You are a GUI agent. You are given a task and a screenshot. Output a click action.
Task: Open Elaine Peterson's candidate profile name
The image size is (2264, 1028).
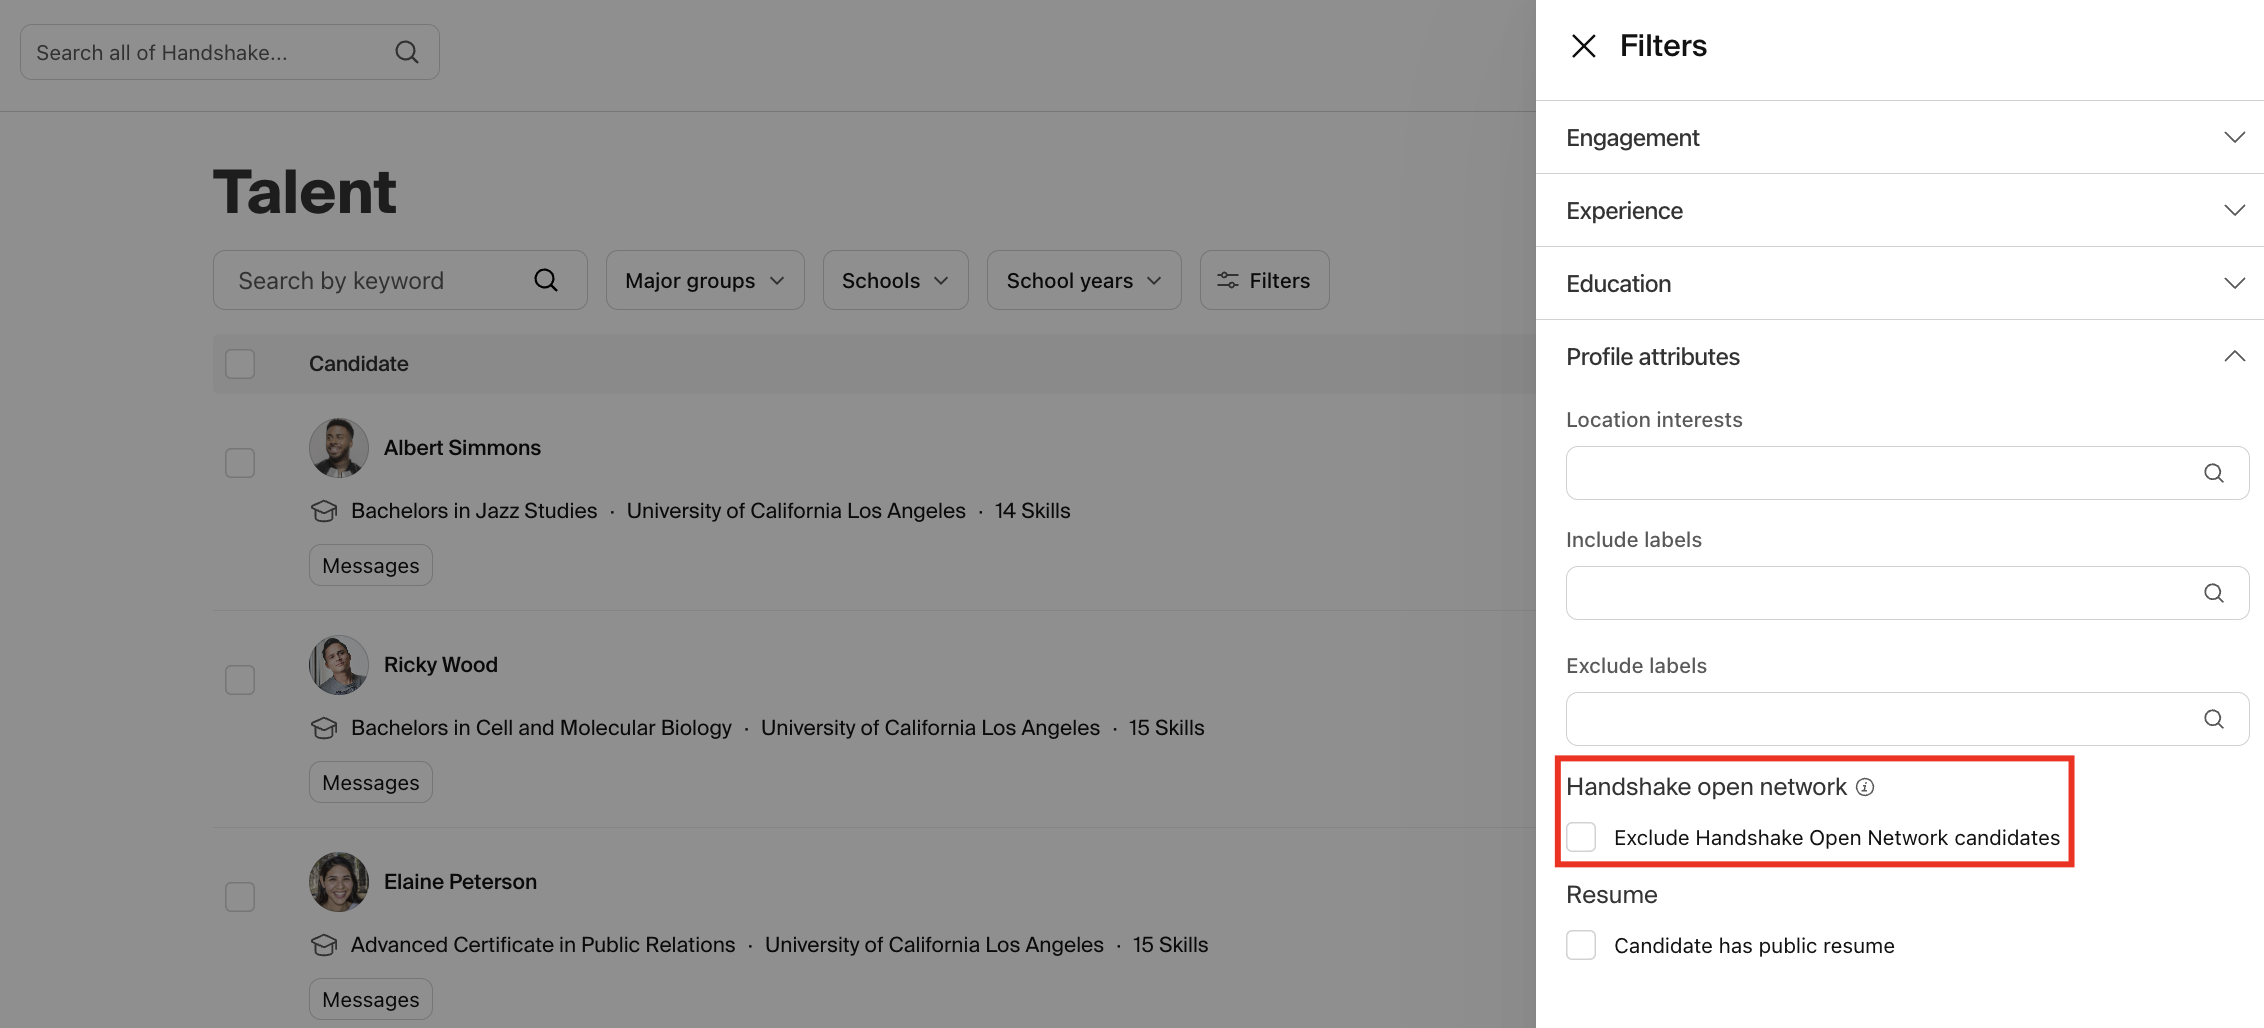(x=460, y=882)
